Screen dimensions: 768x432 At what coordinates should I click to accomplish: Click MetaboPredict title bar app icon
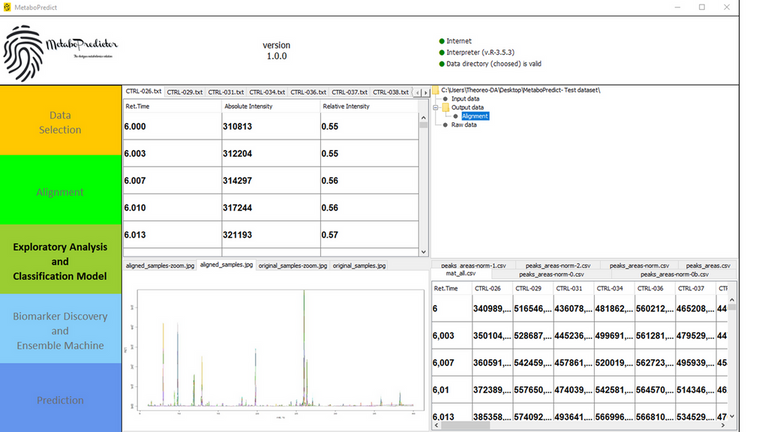click(x=7, y=7)
